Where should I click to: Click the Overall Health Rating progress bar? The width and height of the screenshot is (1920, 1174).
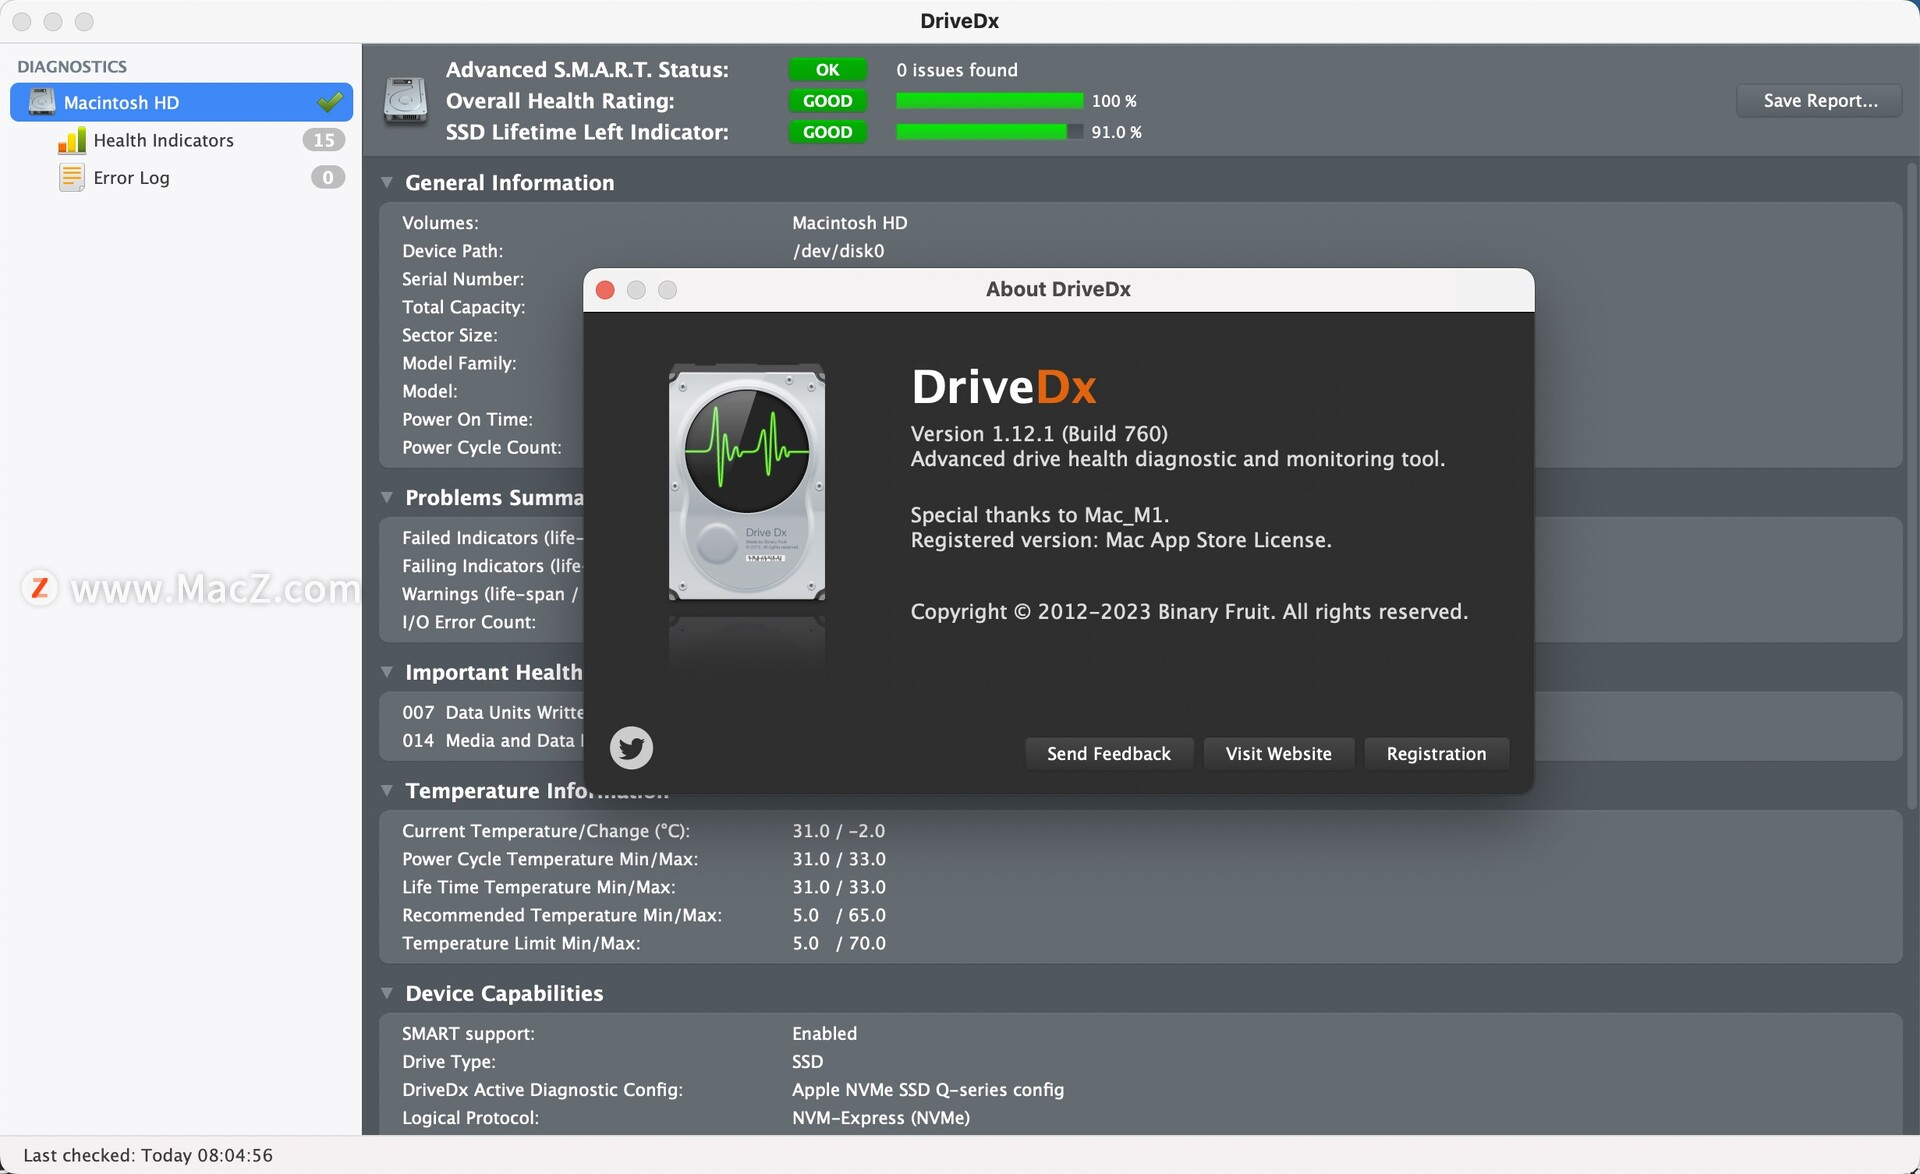point(989,101)
